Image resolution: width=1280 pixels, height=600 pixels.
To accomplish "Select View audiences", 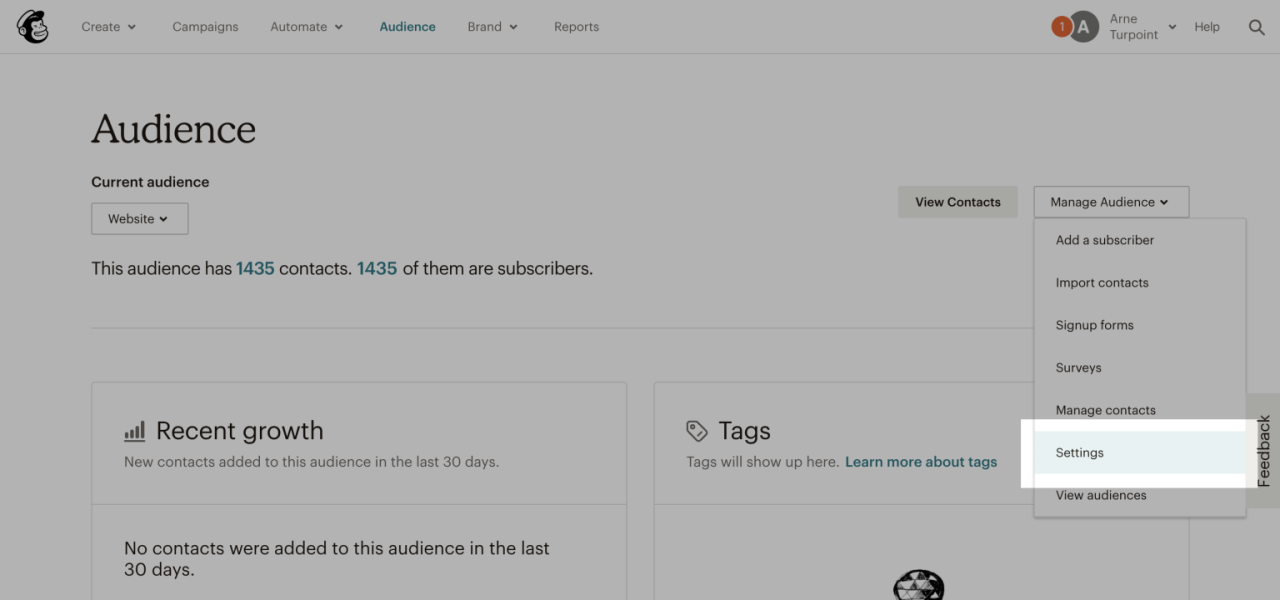I will 1140,495.
